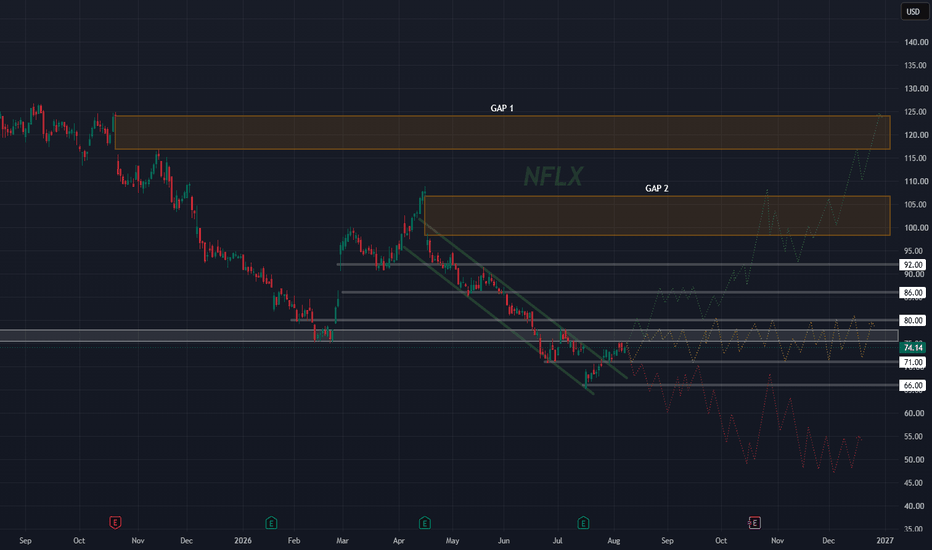Click the 86.00 horizontal line price tag
The width and height of the screenshot is (932, 550).
pyautogui.click(x=912, y=293)
